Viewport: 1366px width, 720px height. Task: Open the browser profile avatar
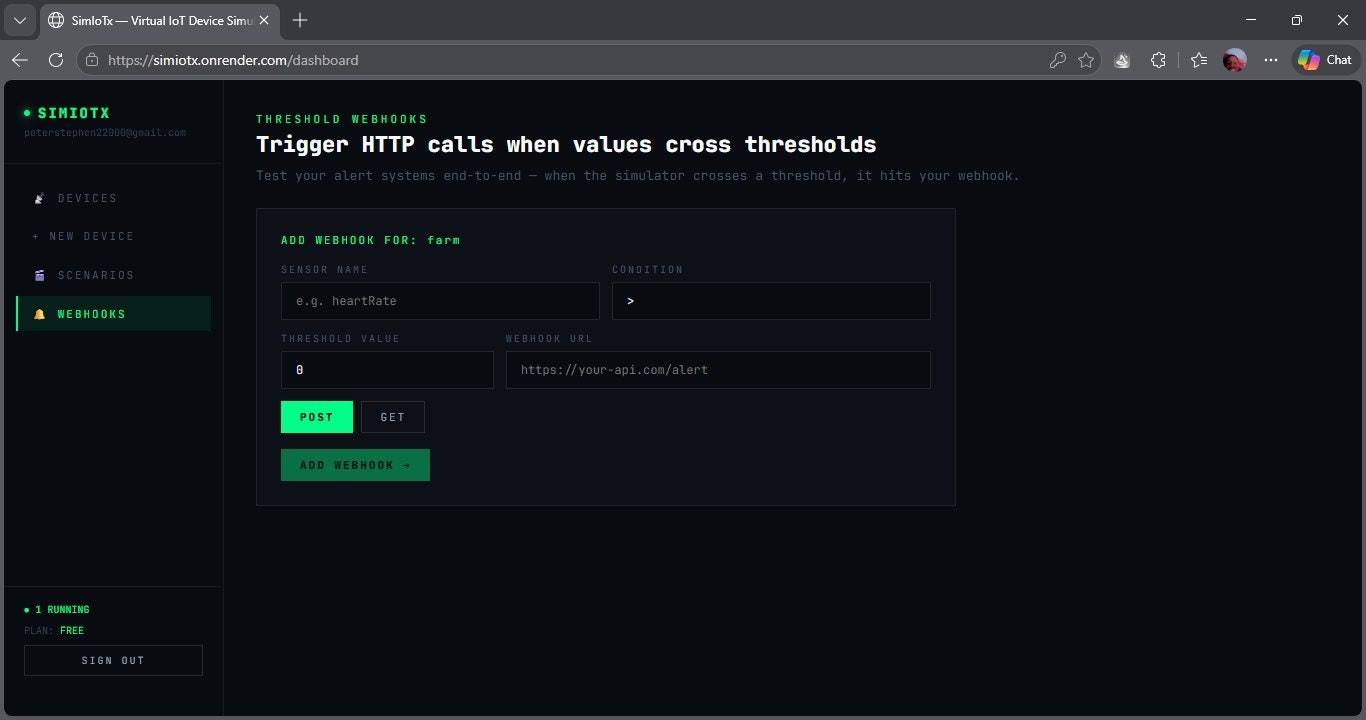coord(1235,60)
